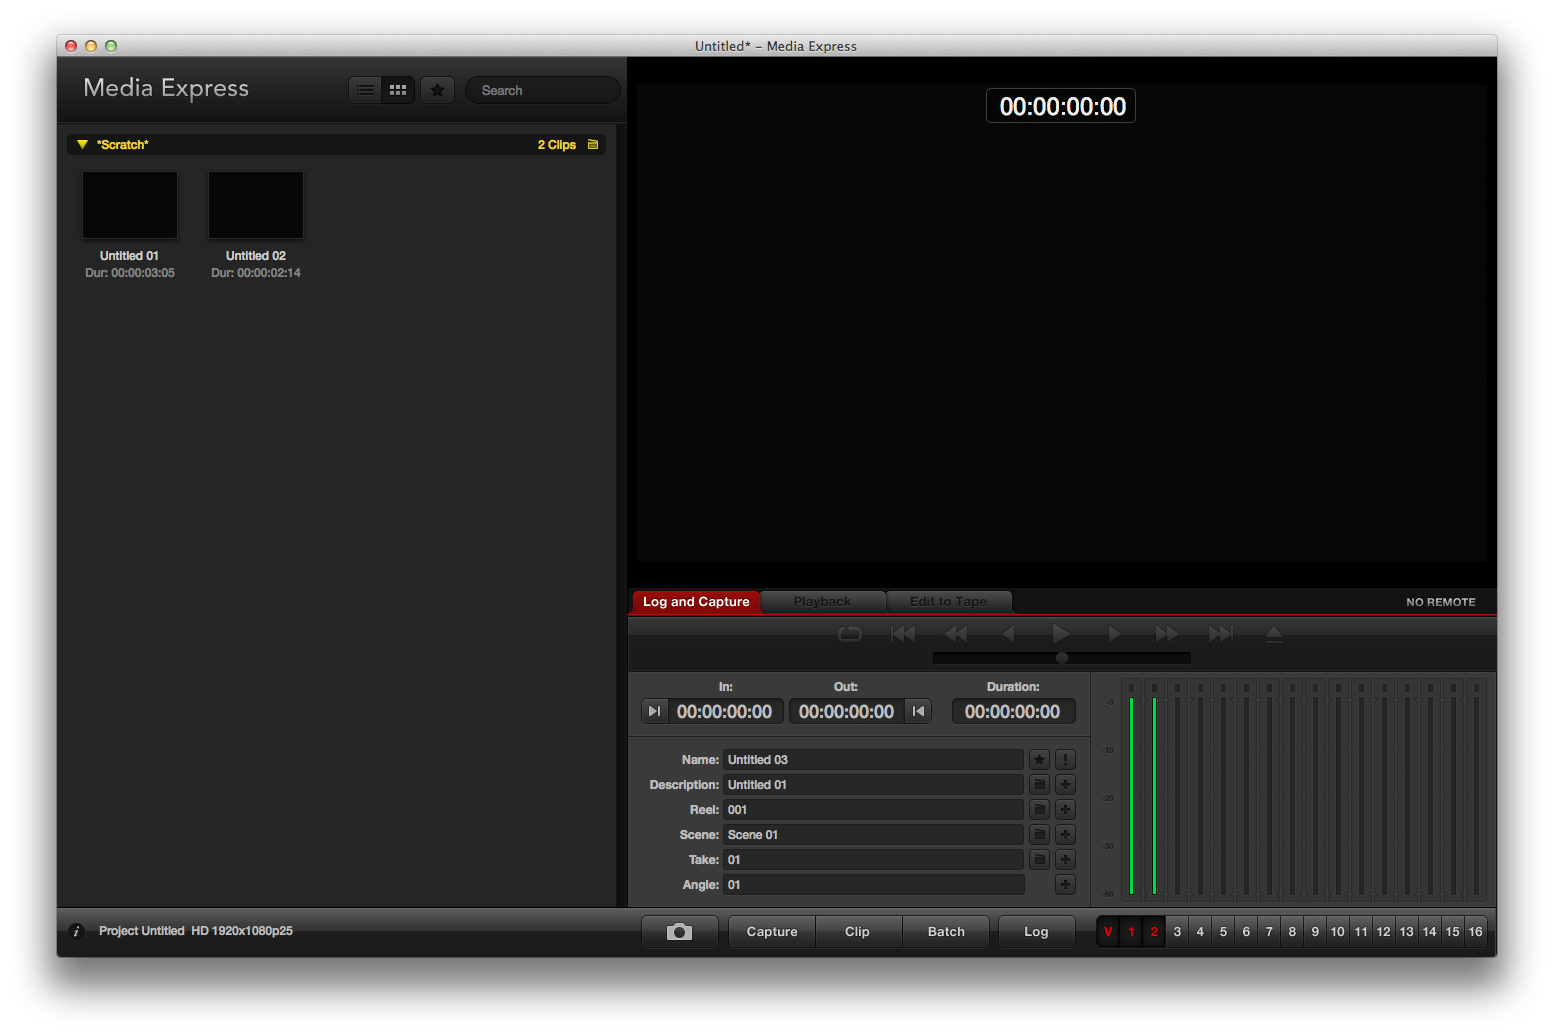Image resolution: width=1554 pixels, height=1036 pixels.
Task: Mark clip as favorite with Name row star
Action: 1039,760
